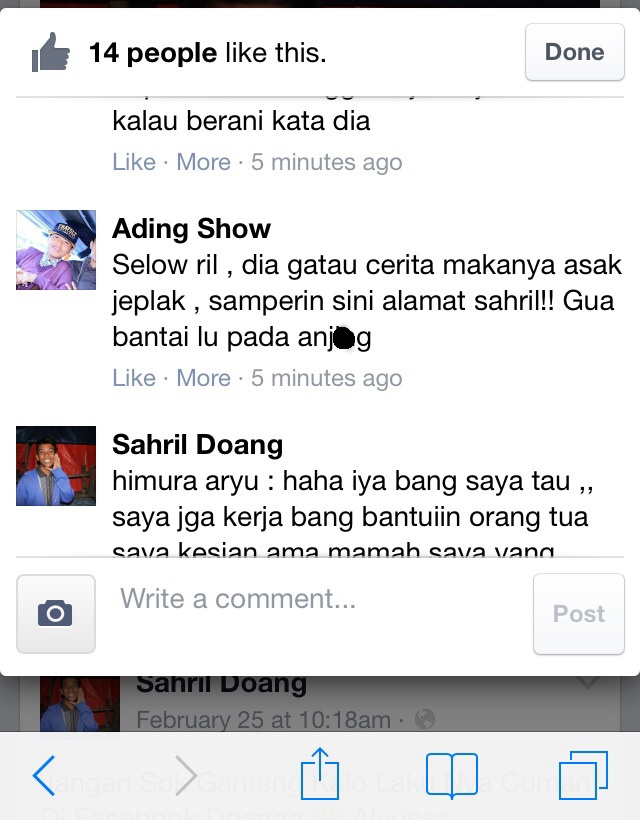Viewport: 640px width, 820px height.
Task: Like the 'kalau berani kata dia' comment
Action: [x=134, y=162]
